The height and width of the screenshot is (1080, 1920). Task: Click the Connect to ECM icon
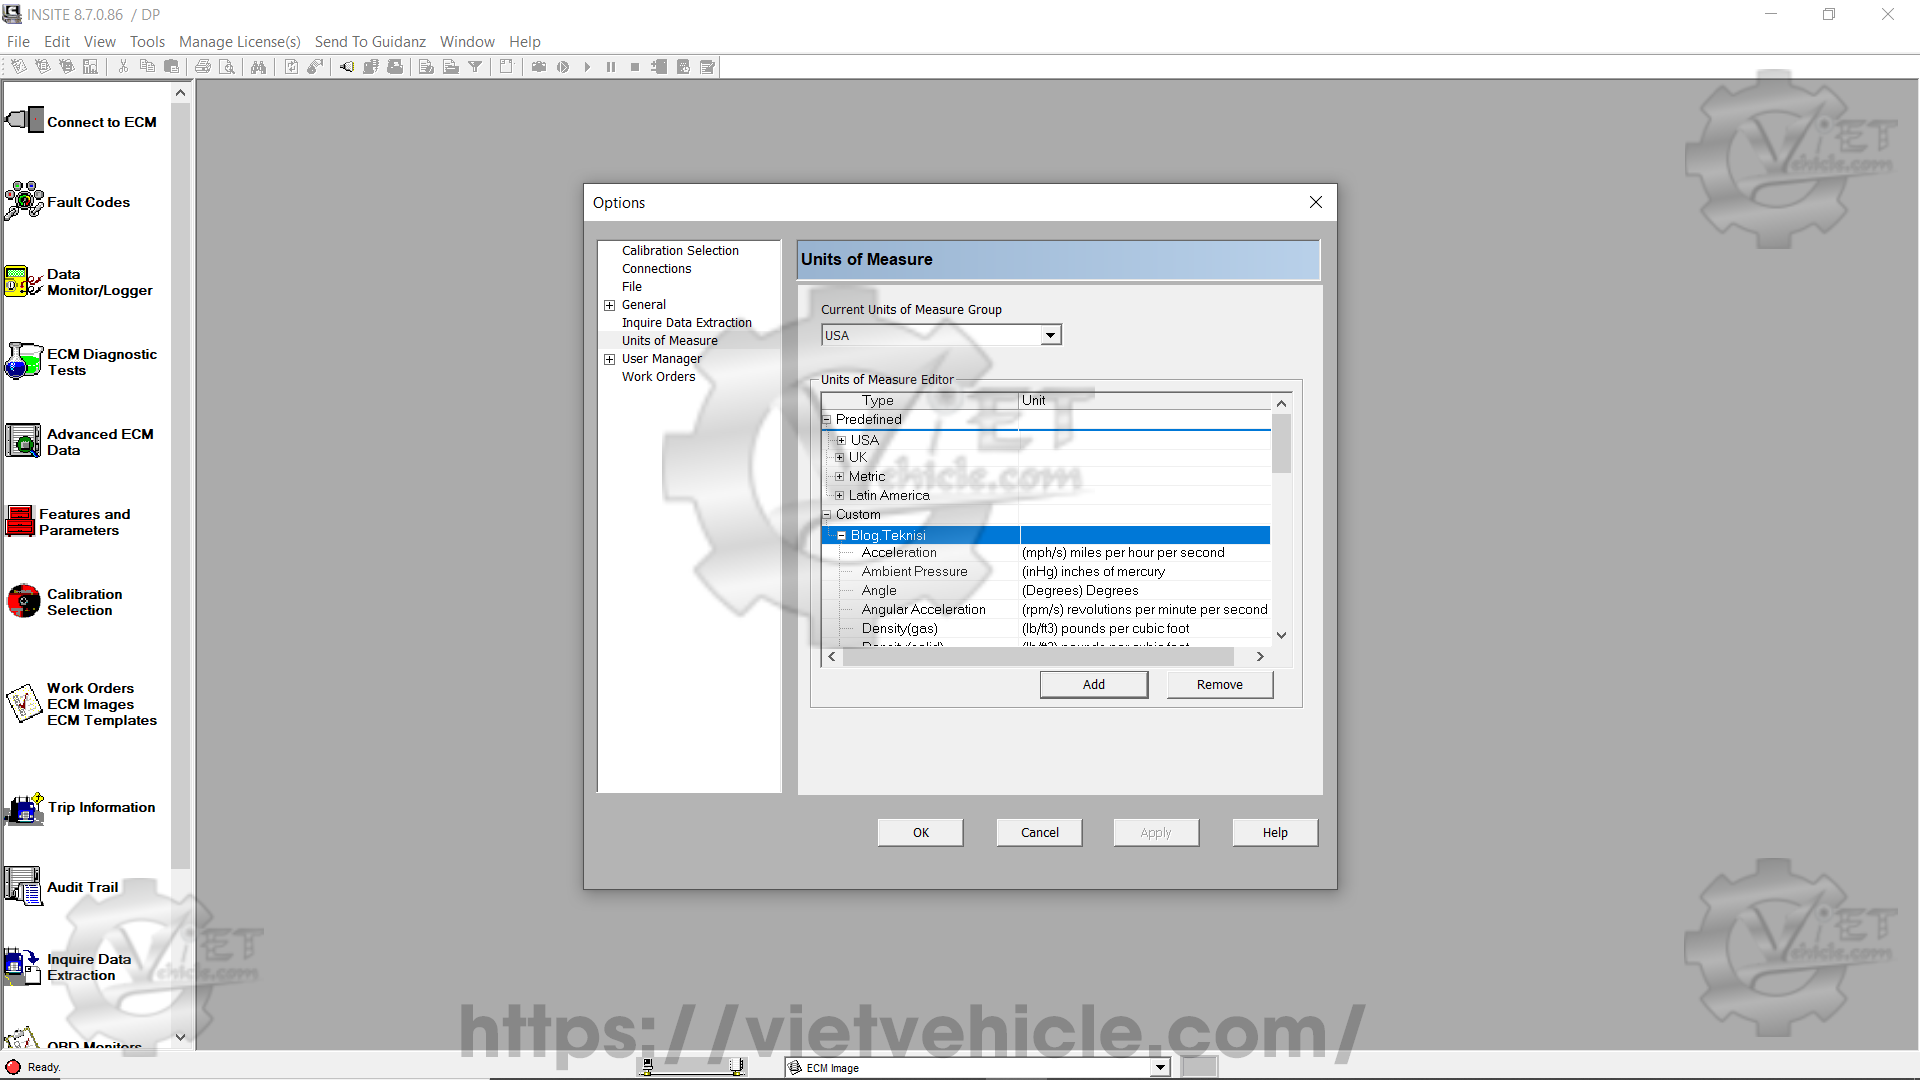(x=25, y=121)
